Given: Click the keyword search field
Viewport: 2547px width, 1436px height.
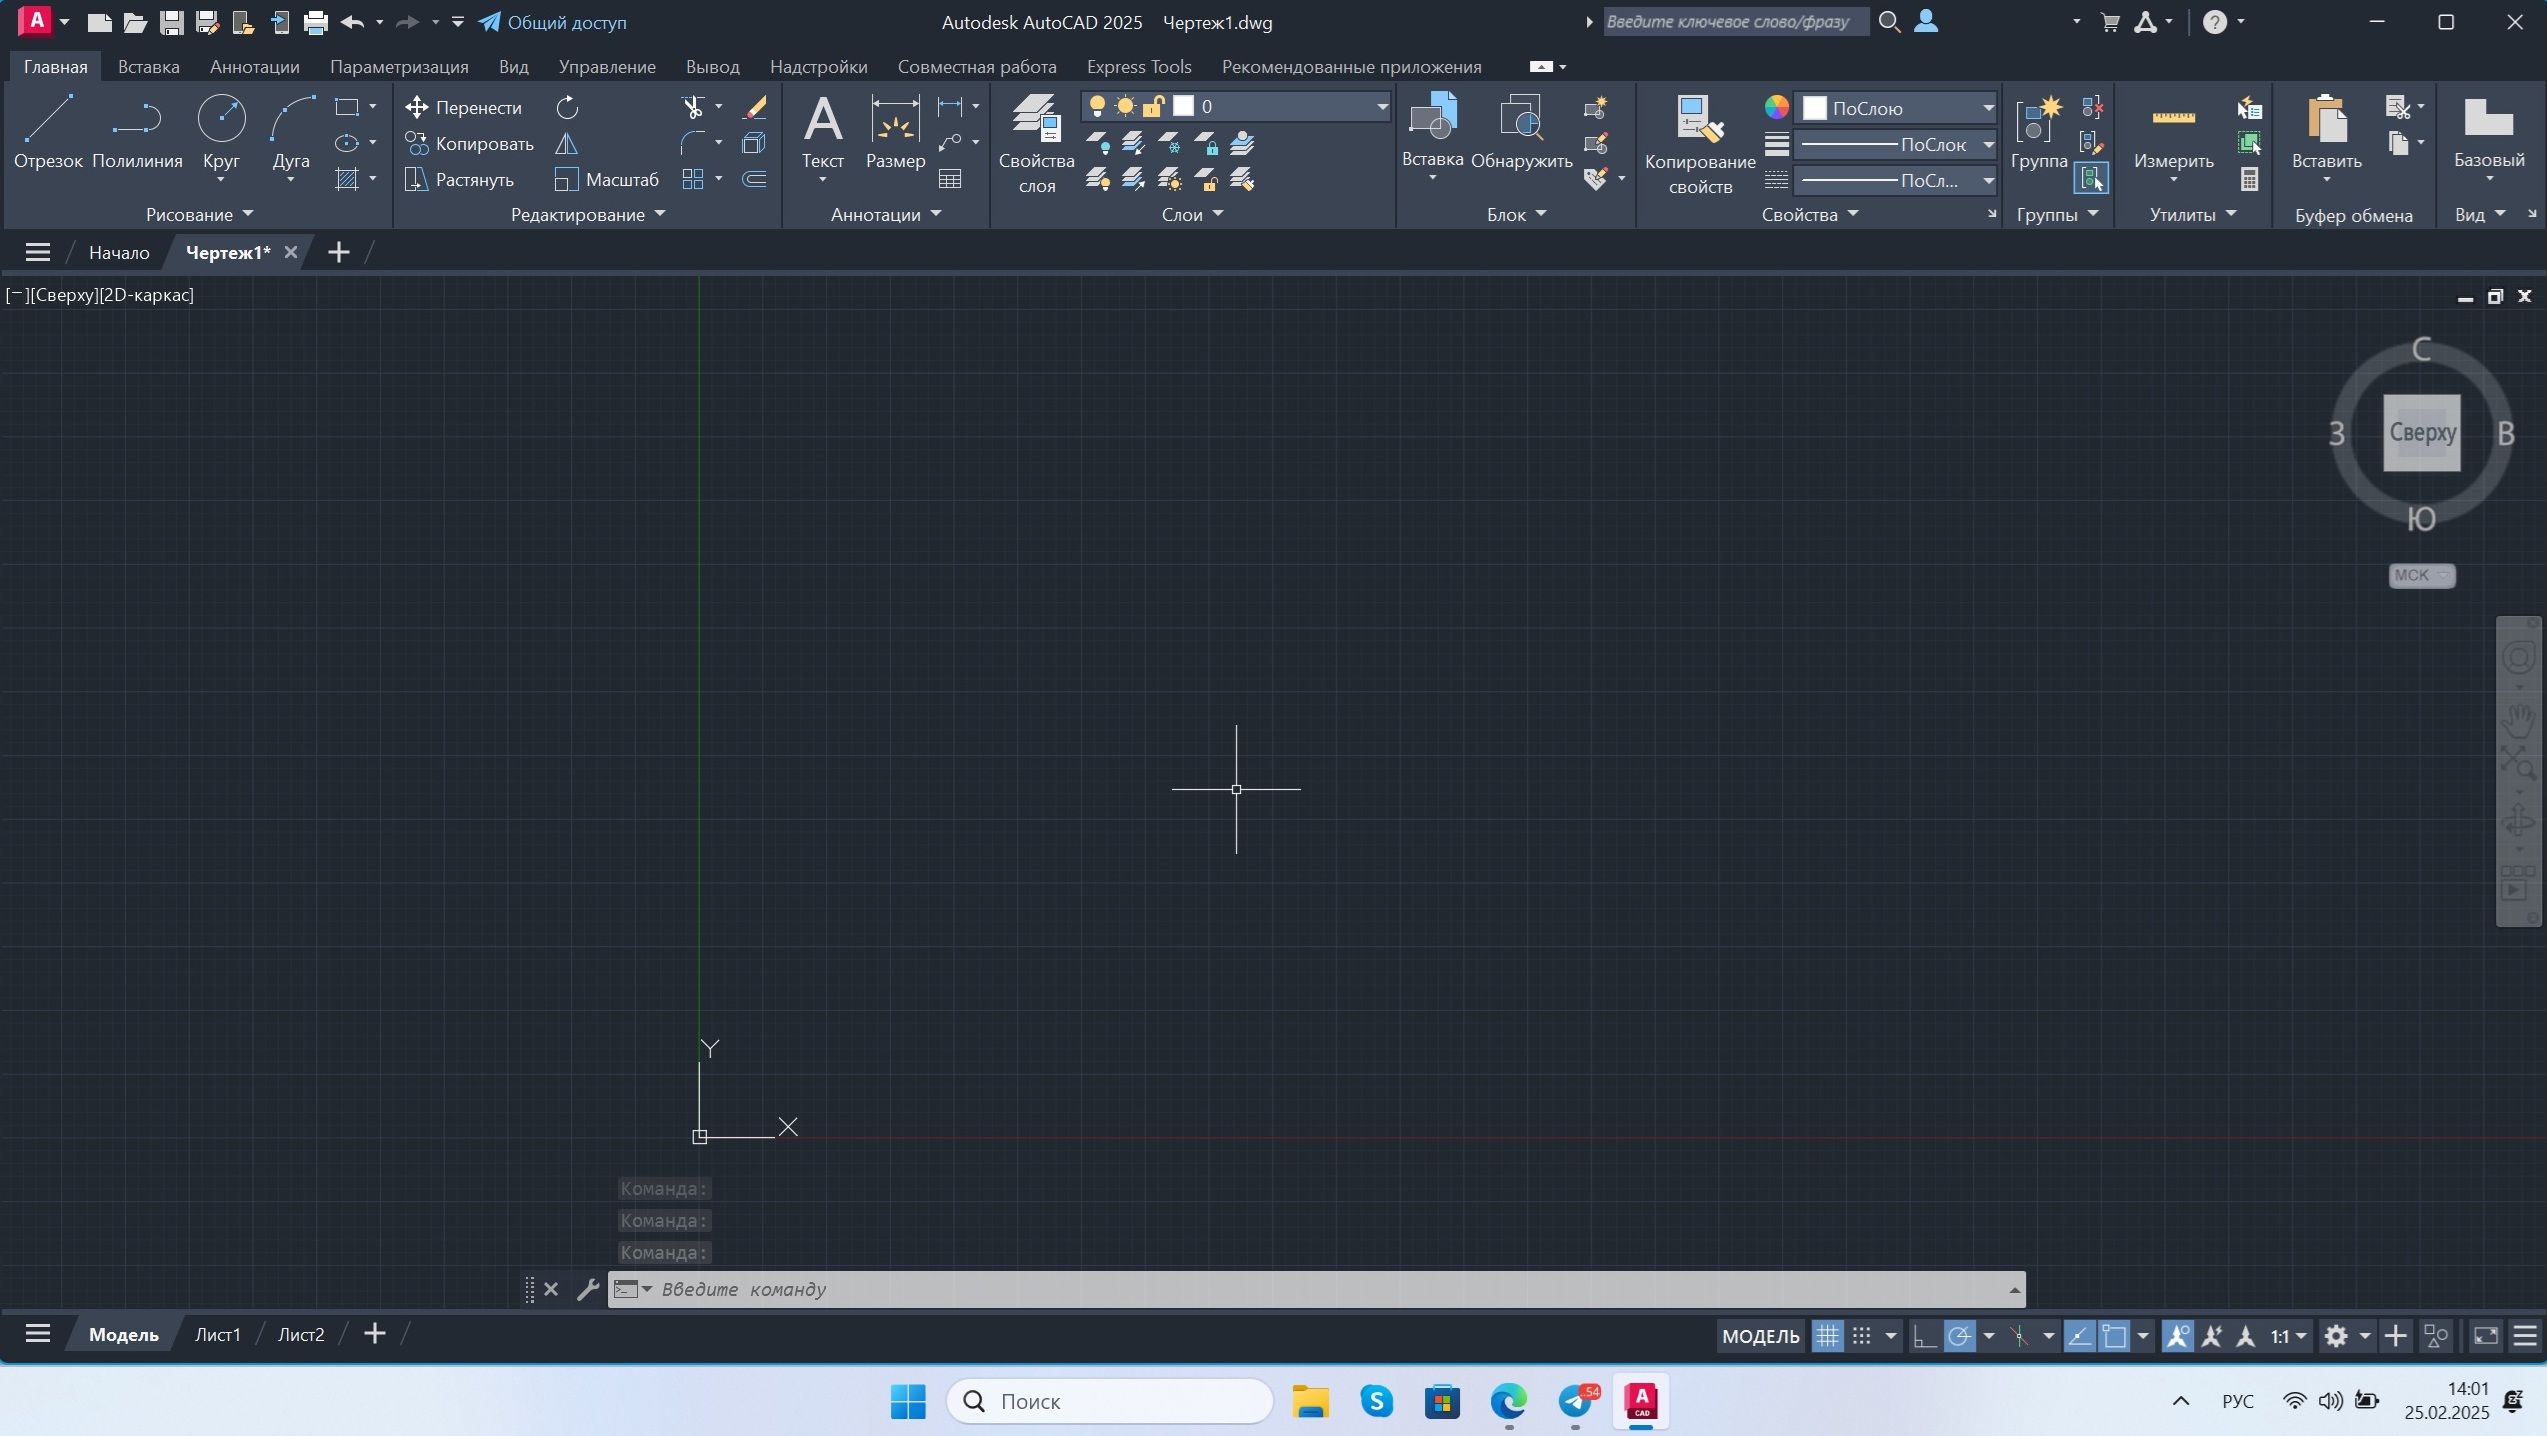Looking at the screenshot, I should [1735, 22].
